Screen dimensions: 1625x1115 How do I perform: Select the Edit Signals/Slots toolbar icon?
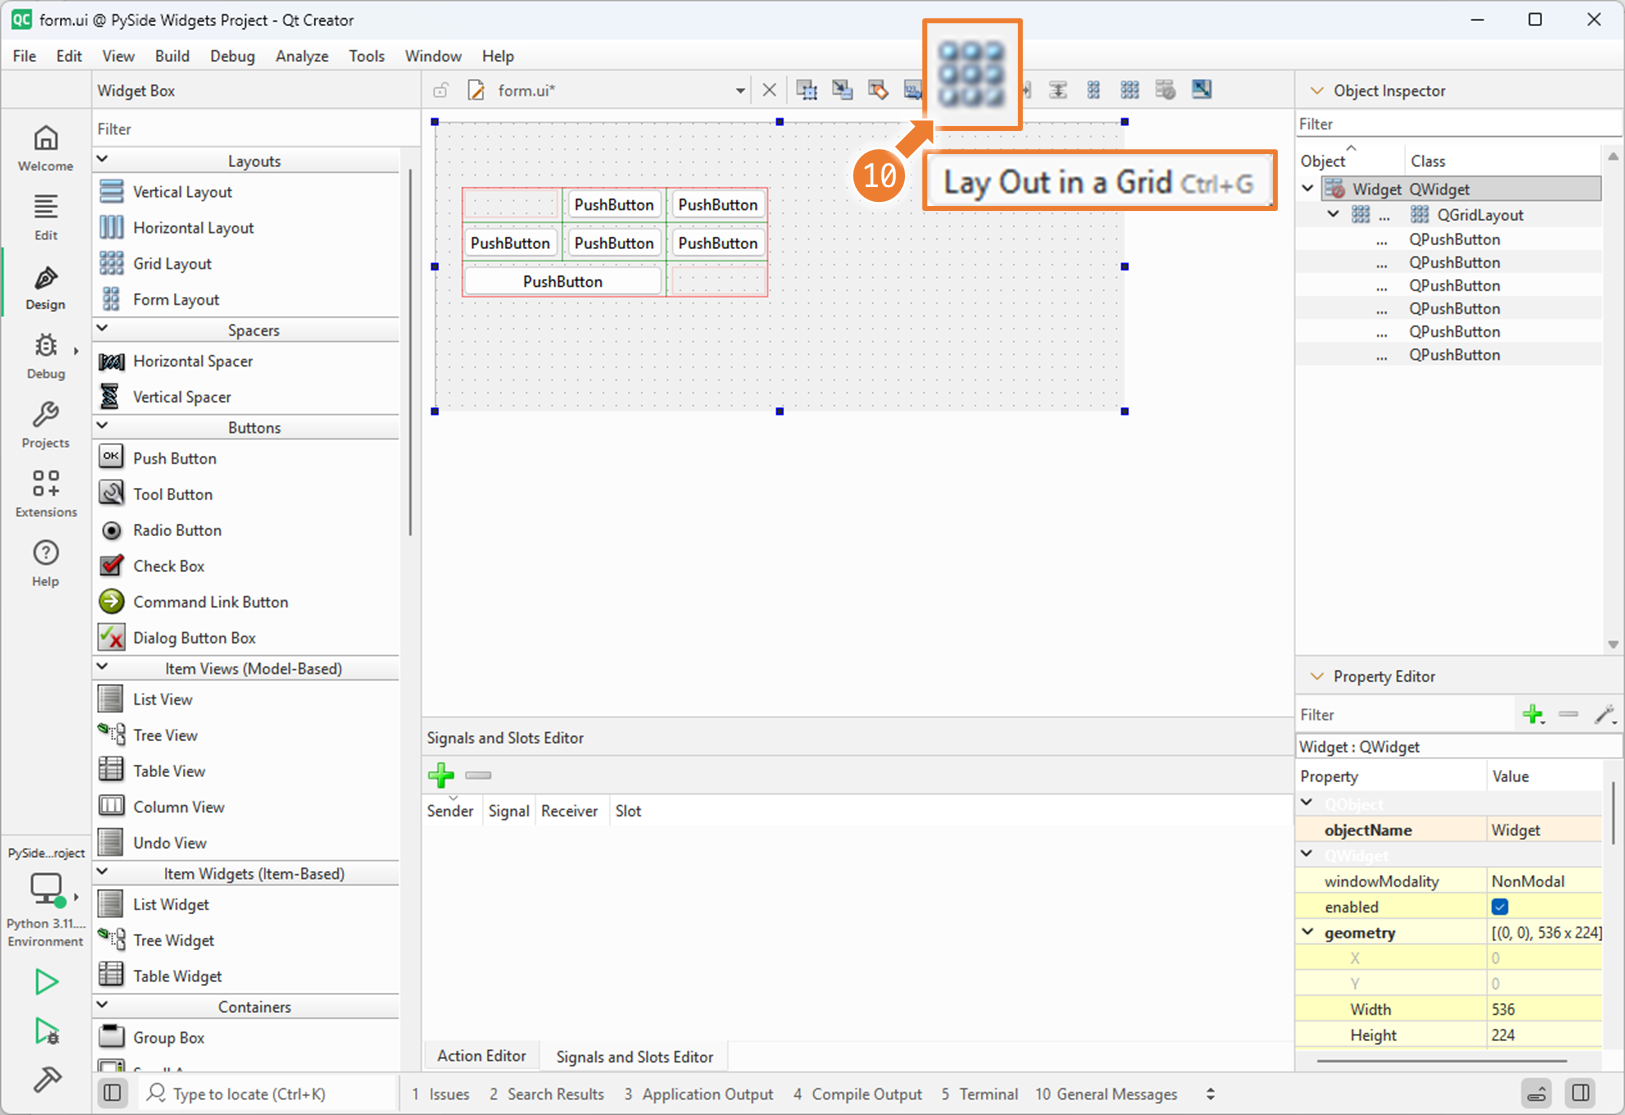(843, 90)
